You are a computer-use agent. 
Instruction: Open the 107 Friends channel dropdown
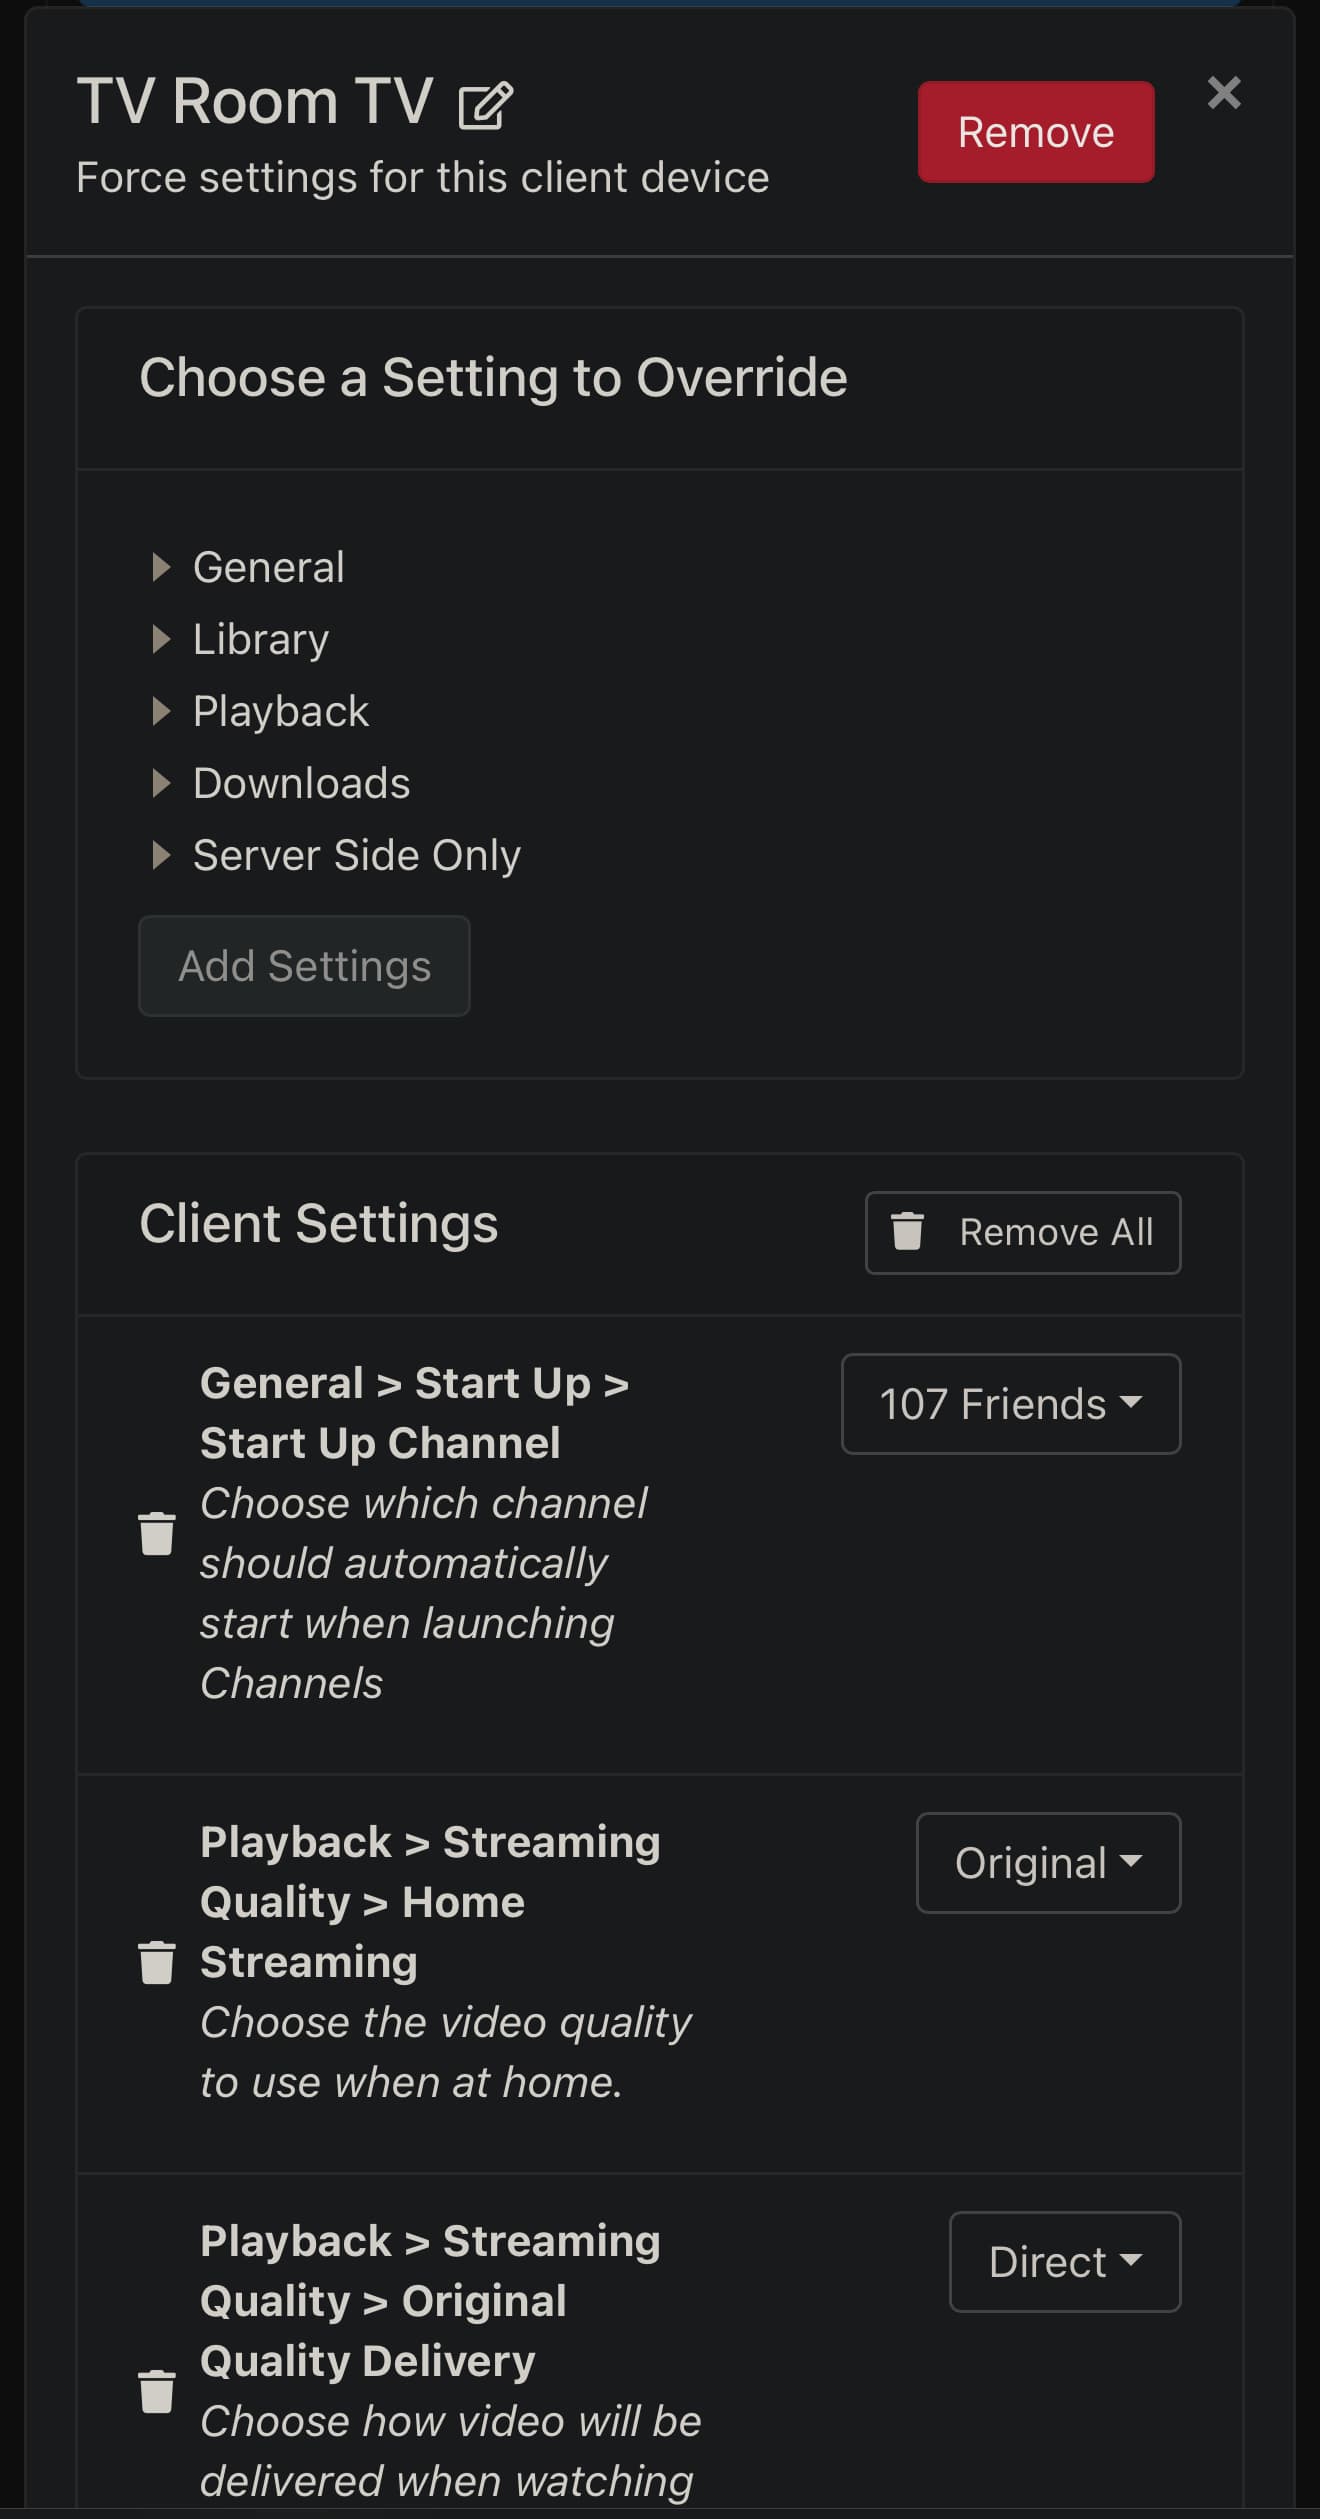click(1010, 1404)
